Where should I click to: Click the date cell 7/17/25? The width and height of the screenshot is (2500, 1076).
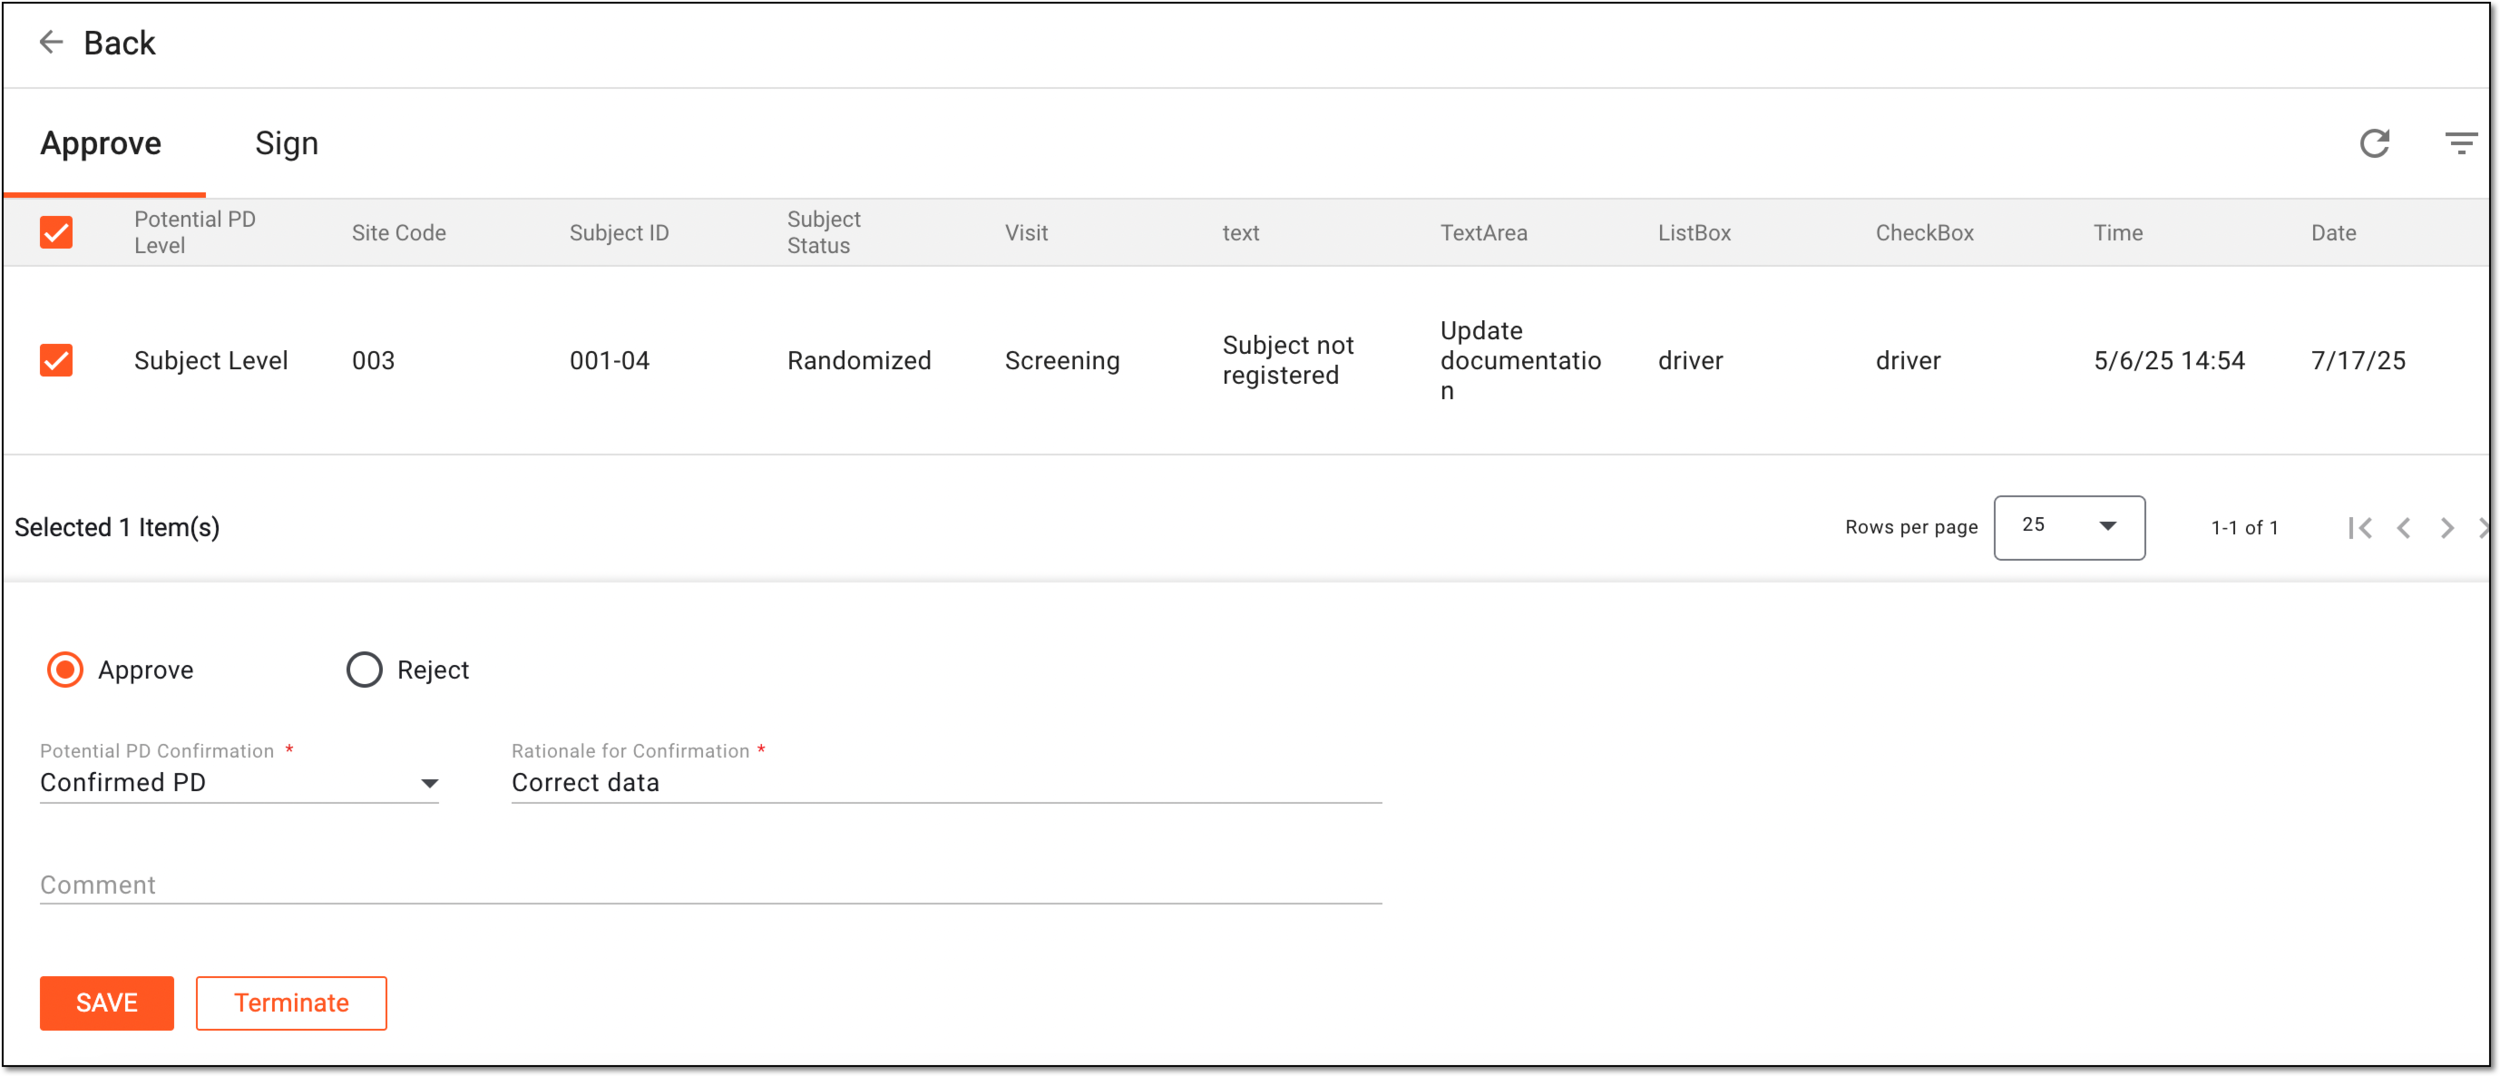(x=2357, y=360)
